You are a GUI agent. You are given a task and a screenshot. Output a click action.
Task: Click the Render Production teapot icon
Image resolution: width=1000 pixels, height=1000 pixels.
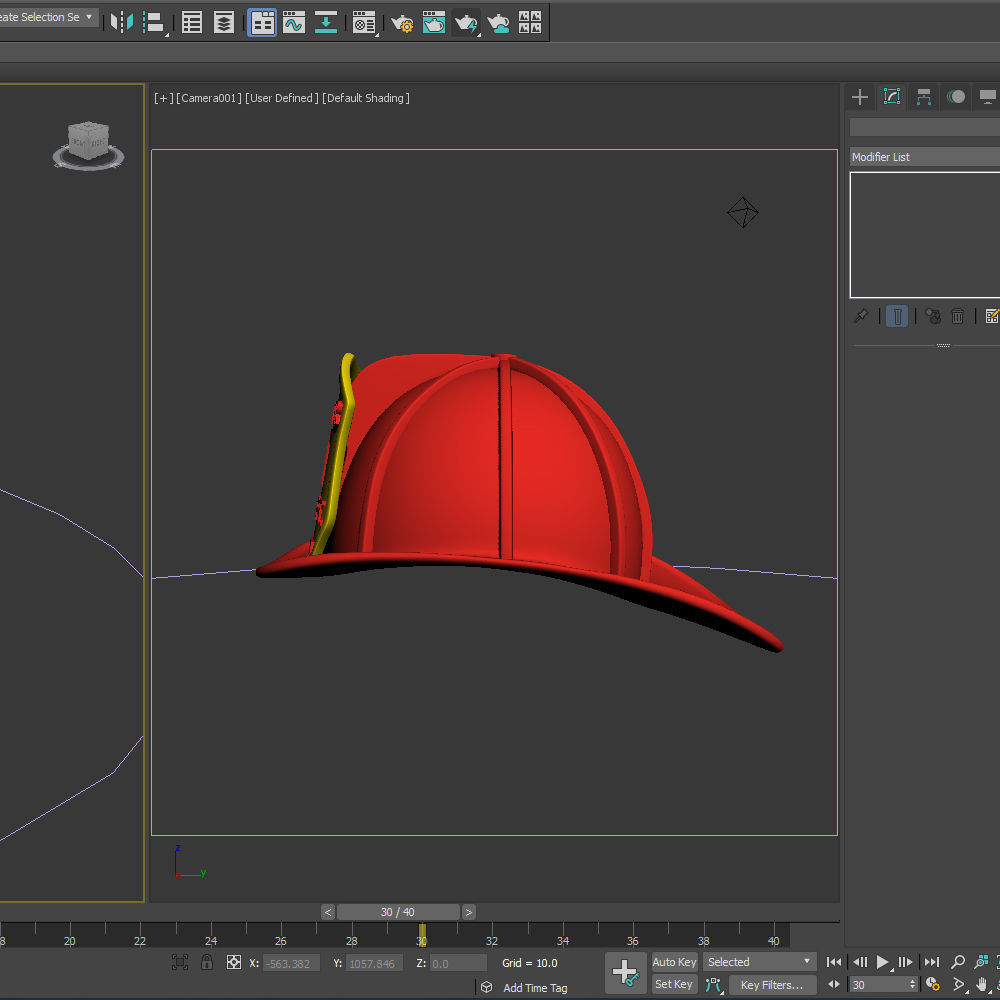pyautogui.click(x=466, y=22)
